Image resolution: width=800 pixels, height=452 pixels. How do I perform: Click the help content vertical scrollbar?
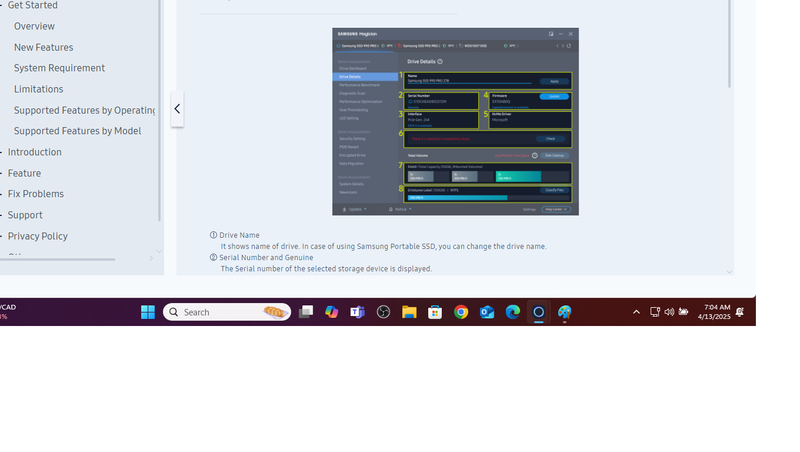729,43
